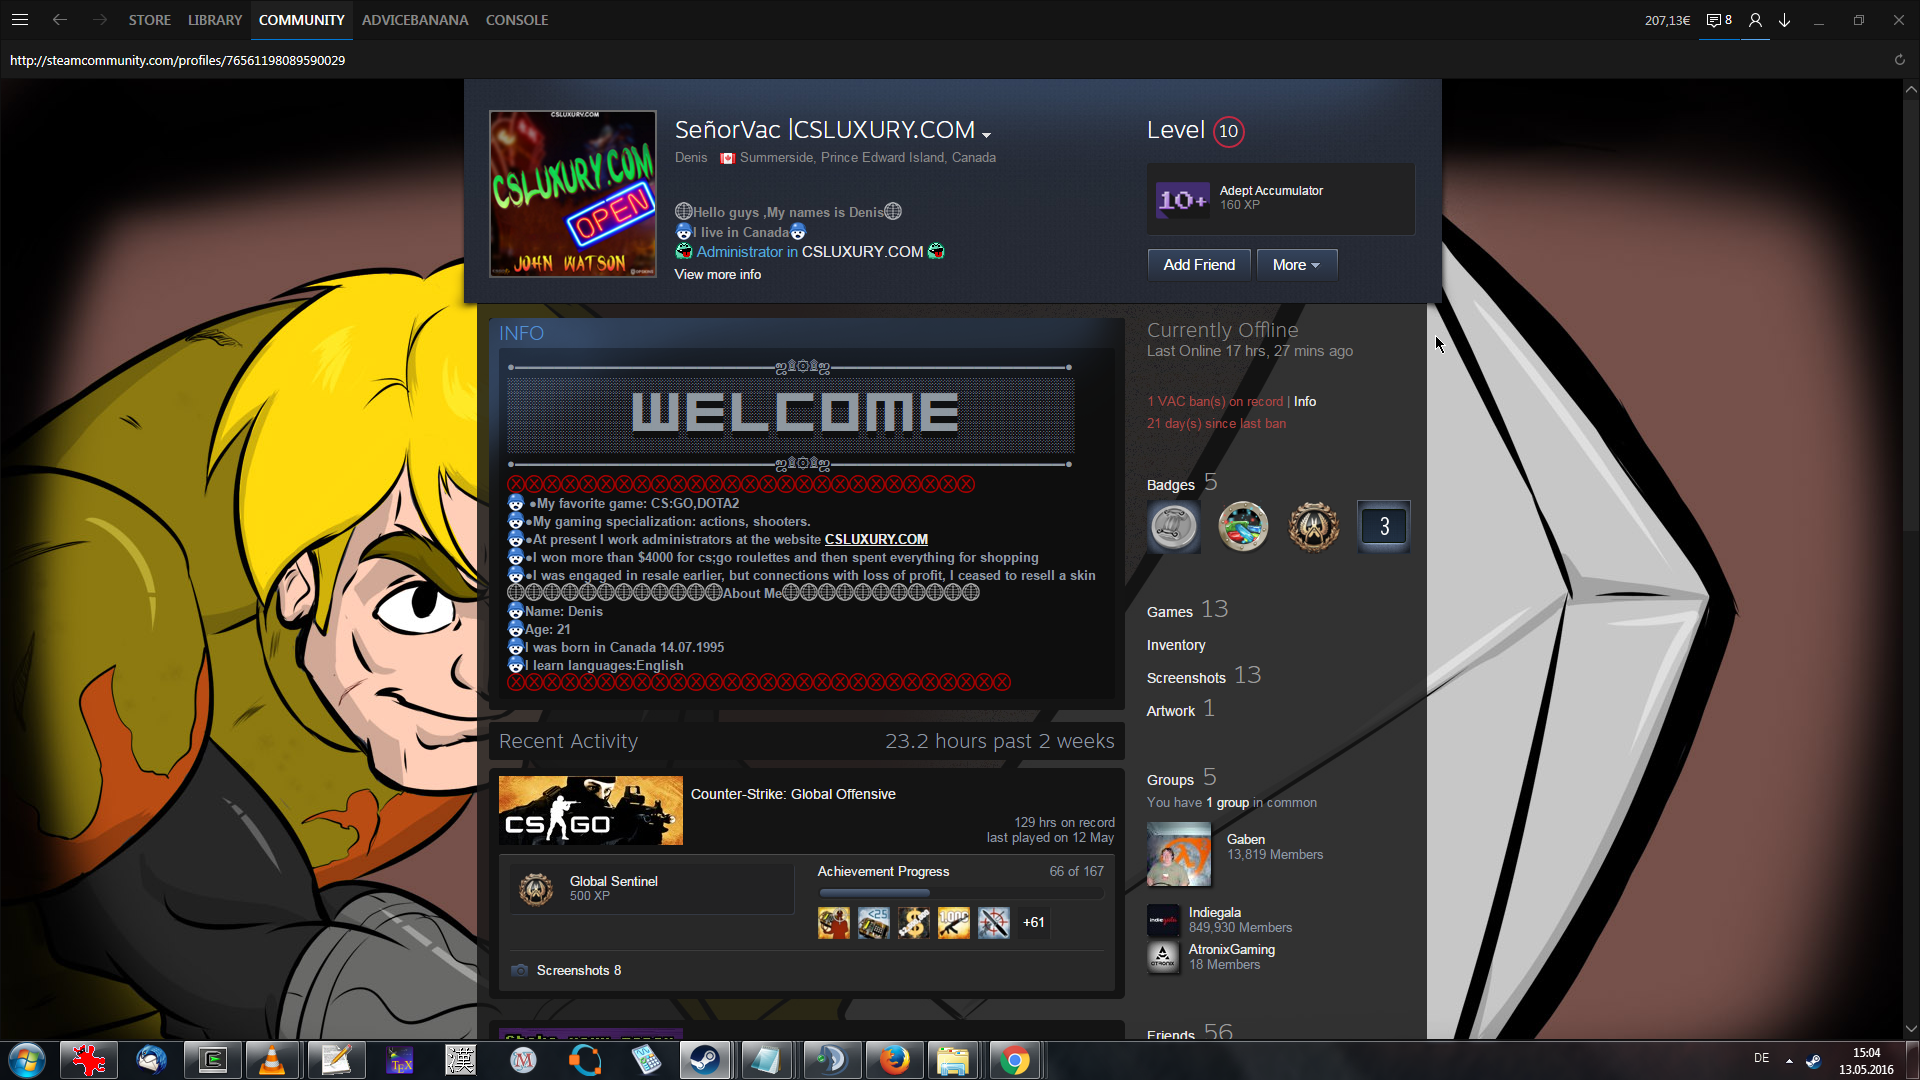Open the hamburger menu icon

click(x=20, y=20)
